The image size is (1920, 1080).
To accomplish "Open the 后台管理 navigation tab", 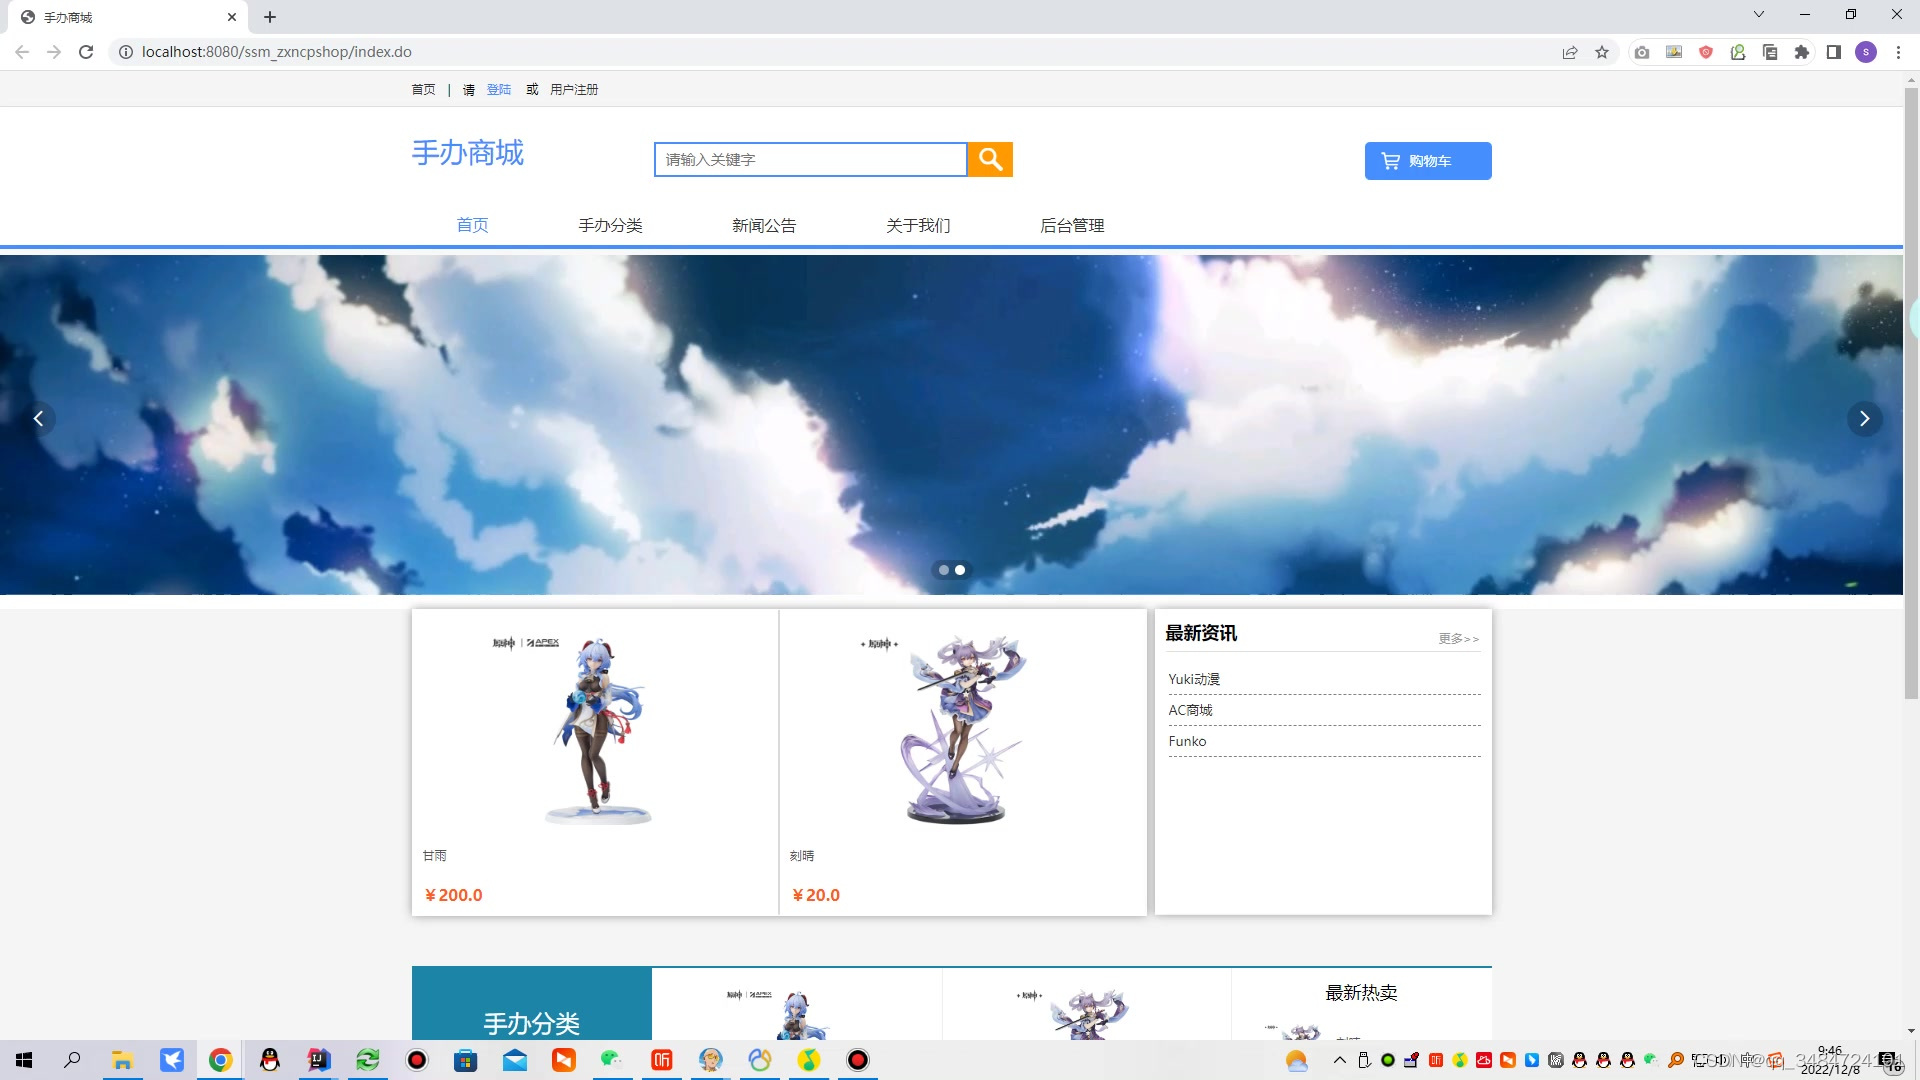I will point(1072,225).
